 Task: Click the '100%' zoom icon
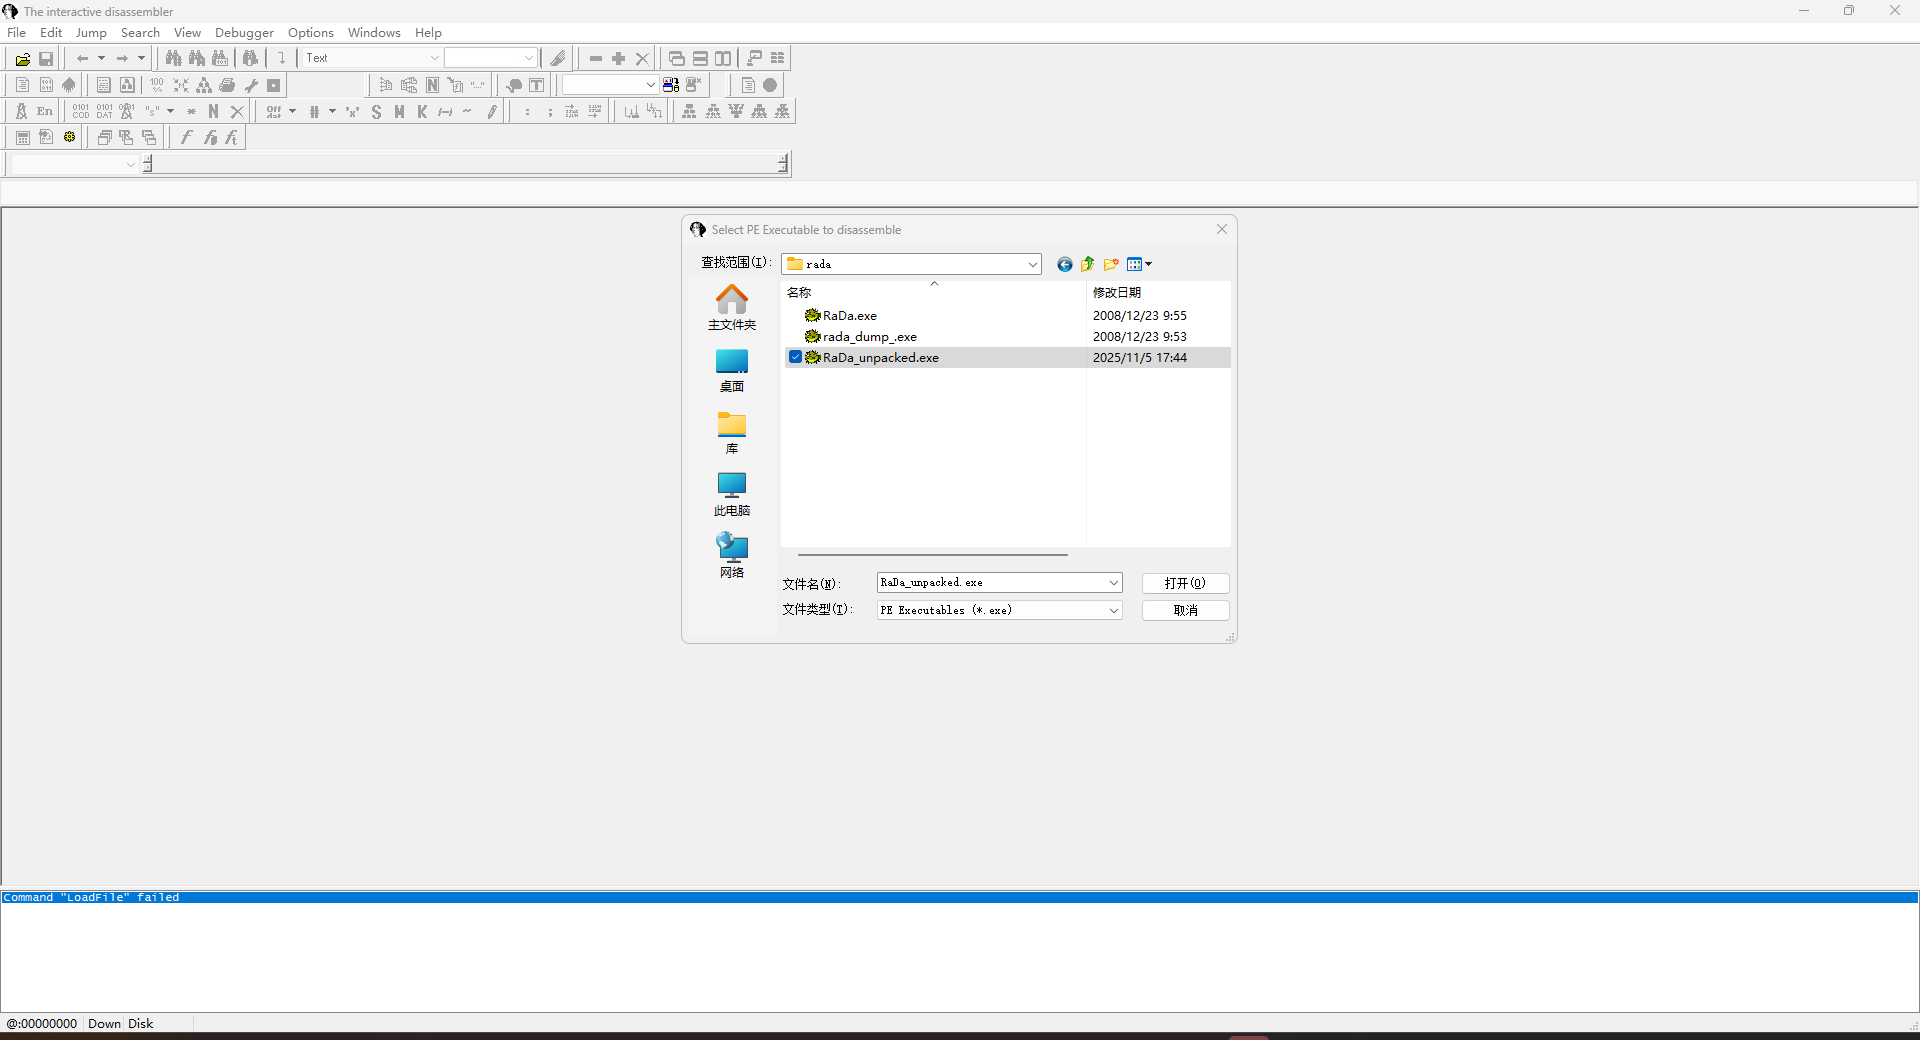(157, 86)
